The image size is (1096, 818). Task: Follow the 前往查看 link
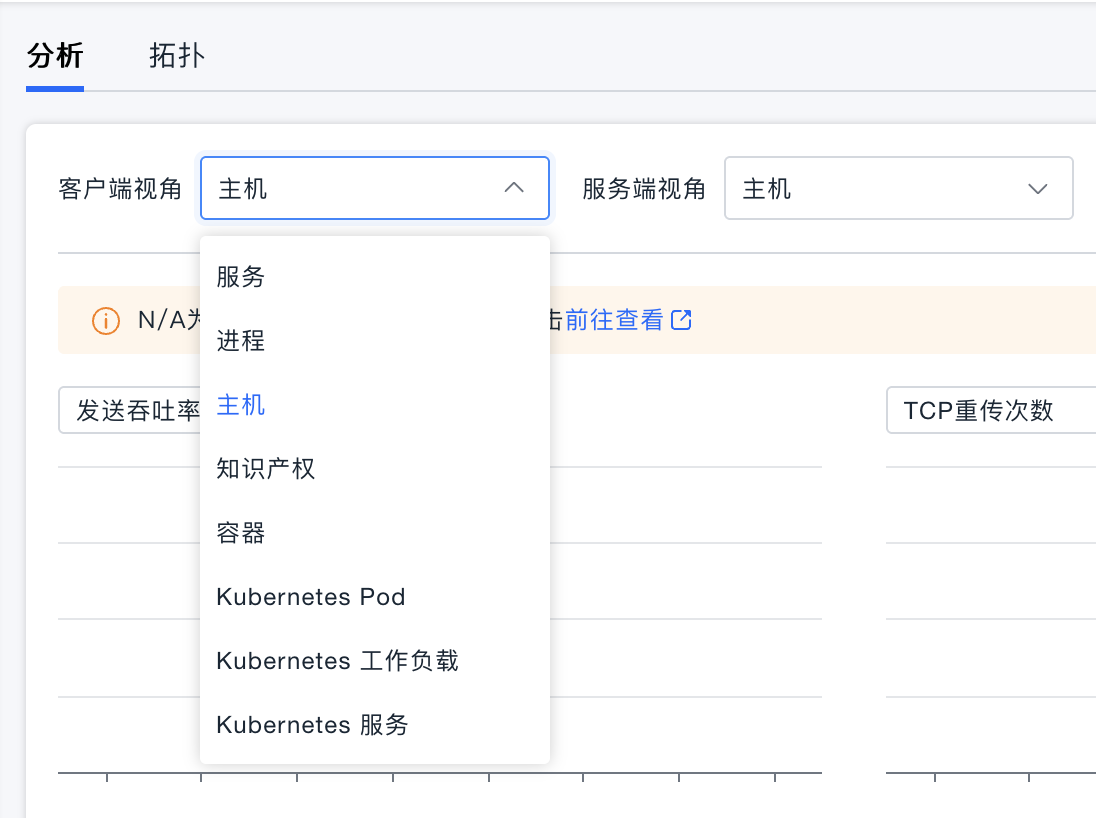pyautogui.click(x=614, y=320)
